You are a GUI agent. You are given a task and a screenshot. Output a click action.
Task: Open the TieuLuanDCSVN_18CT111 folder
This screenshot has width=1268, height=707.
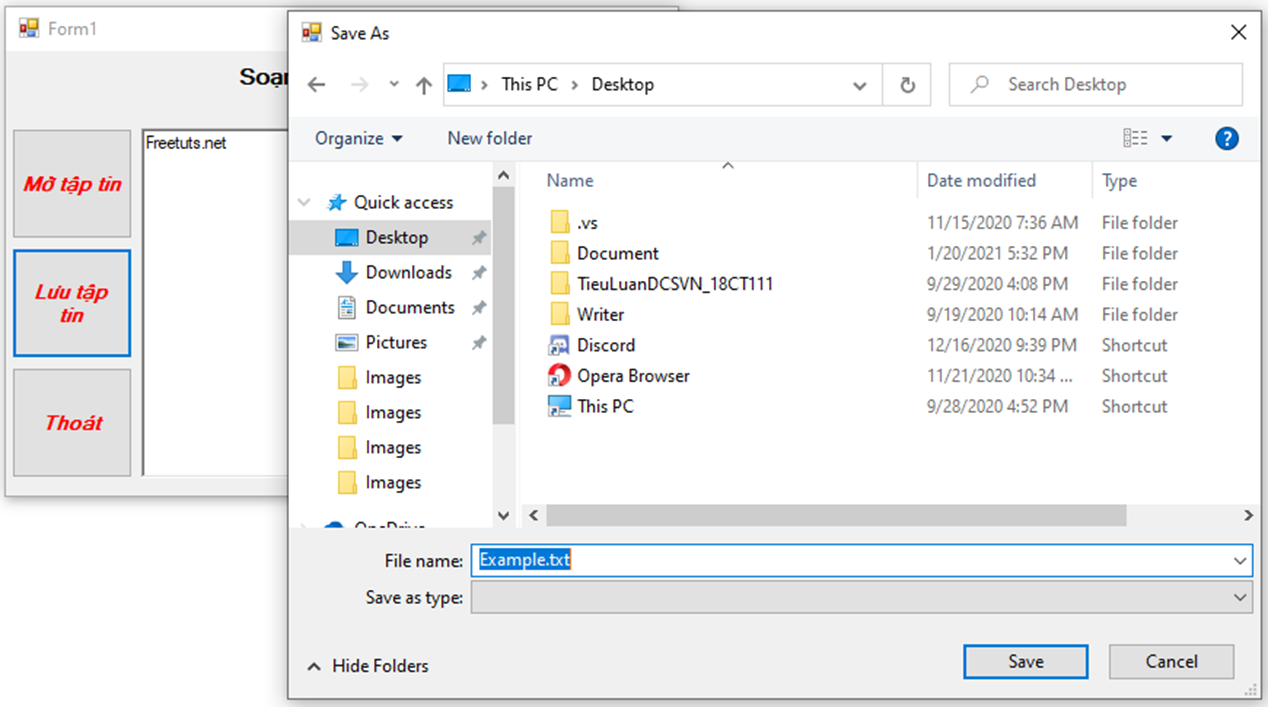(x=674, y=284)
